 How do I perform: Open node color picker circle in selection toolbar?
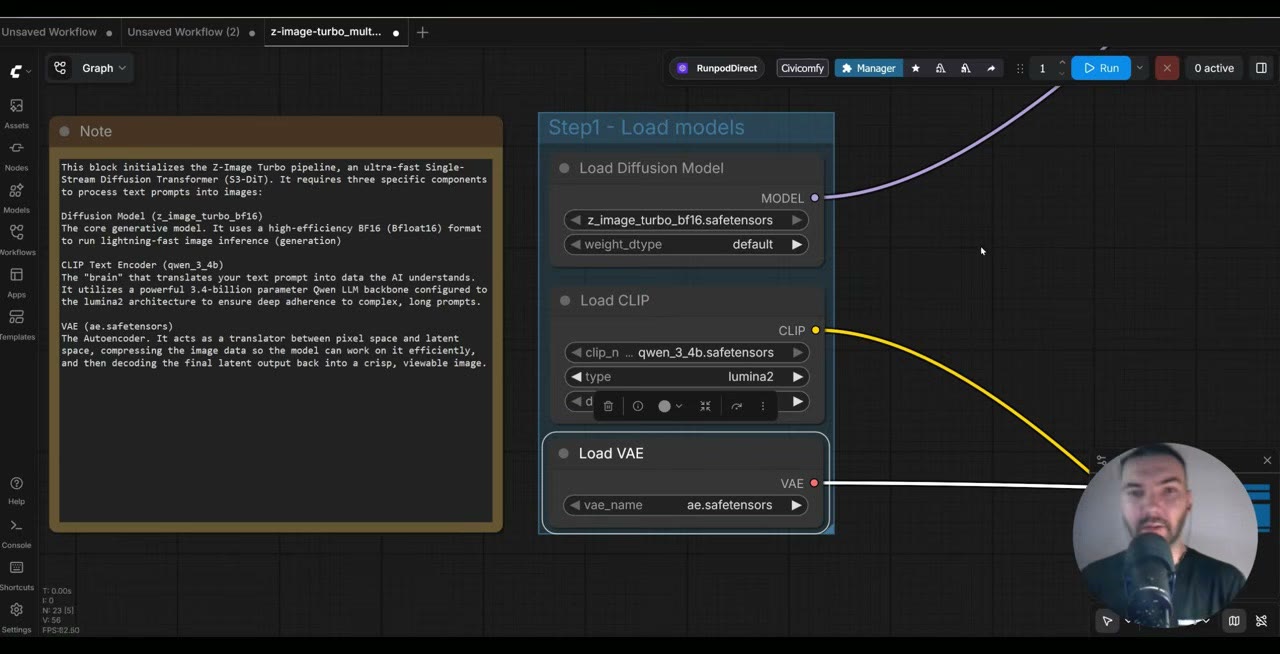click(669, 406)
